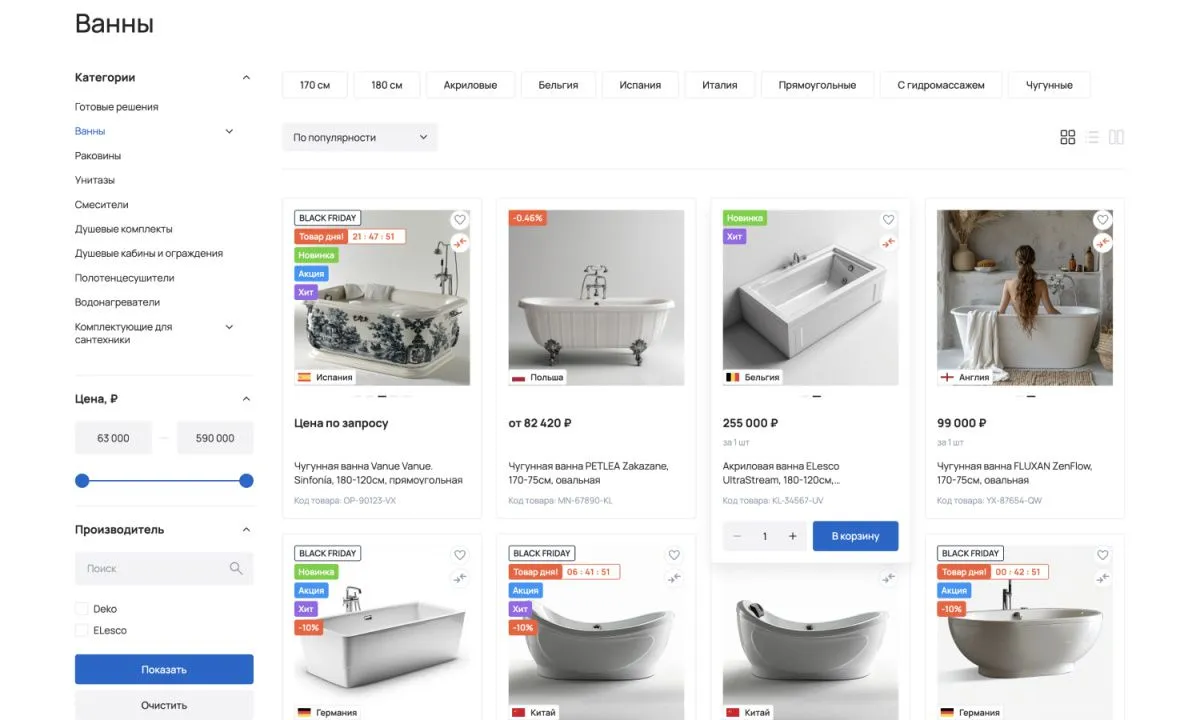
Task: Click compare icon on FLUXAN ZenFlow bathtub
Action: (1102, 243)
